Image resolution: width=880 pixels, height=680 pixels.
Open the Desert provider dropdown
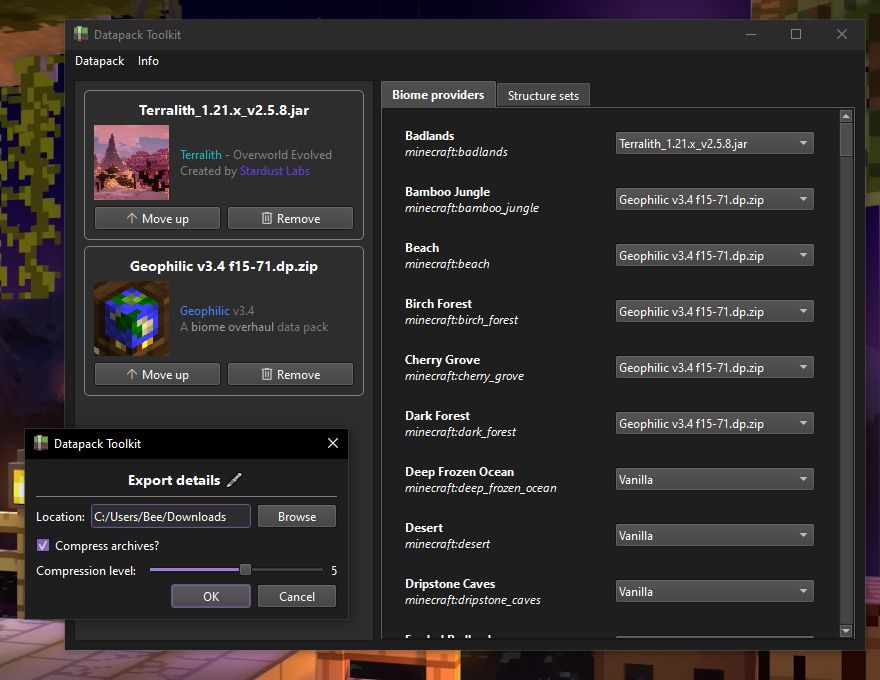pos(714,535)
